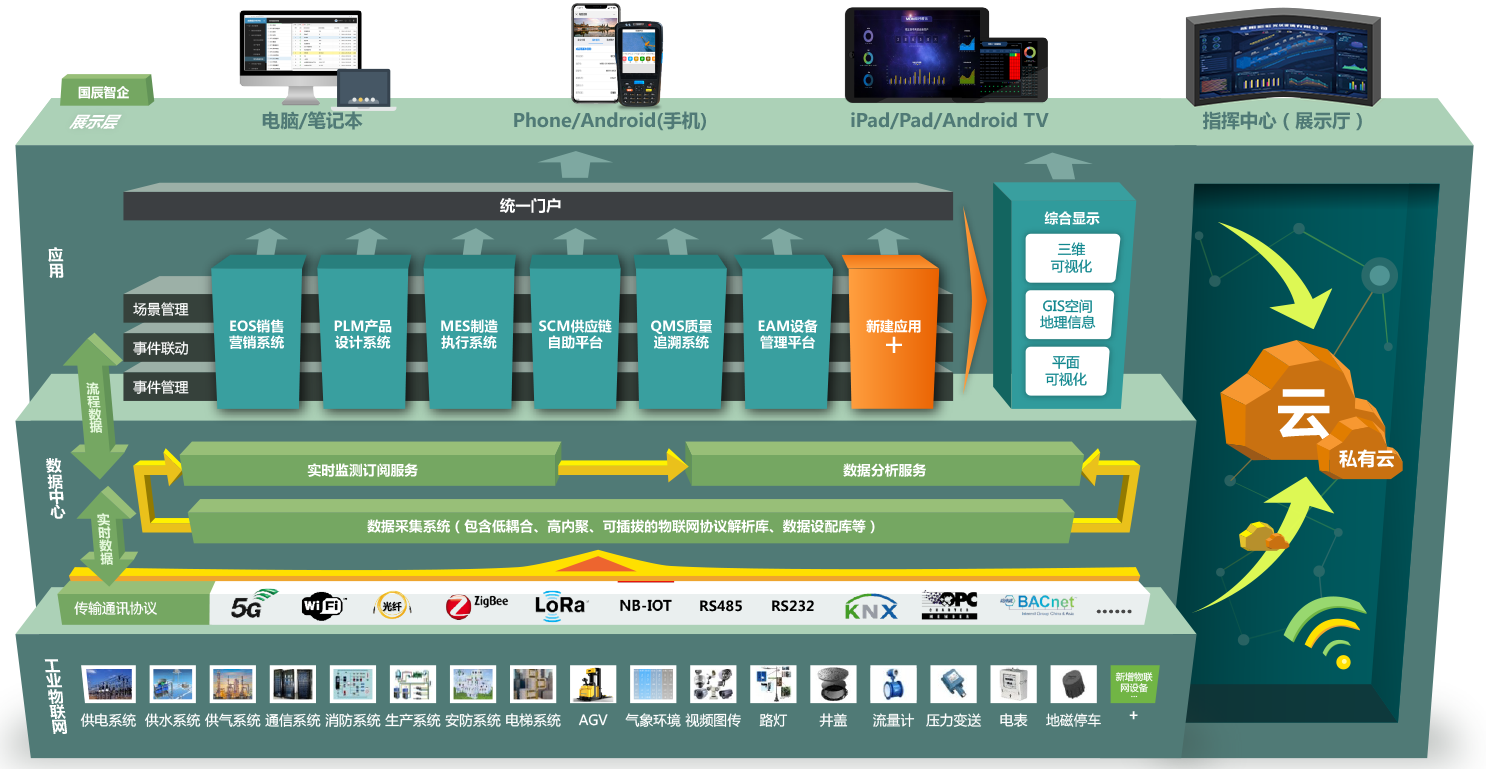Click the 供电系统 thumbnail icon

109,685
